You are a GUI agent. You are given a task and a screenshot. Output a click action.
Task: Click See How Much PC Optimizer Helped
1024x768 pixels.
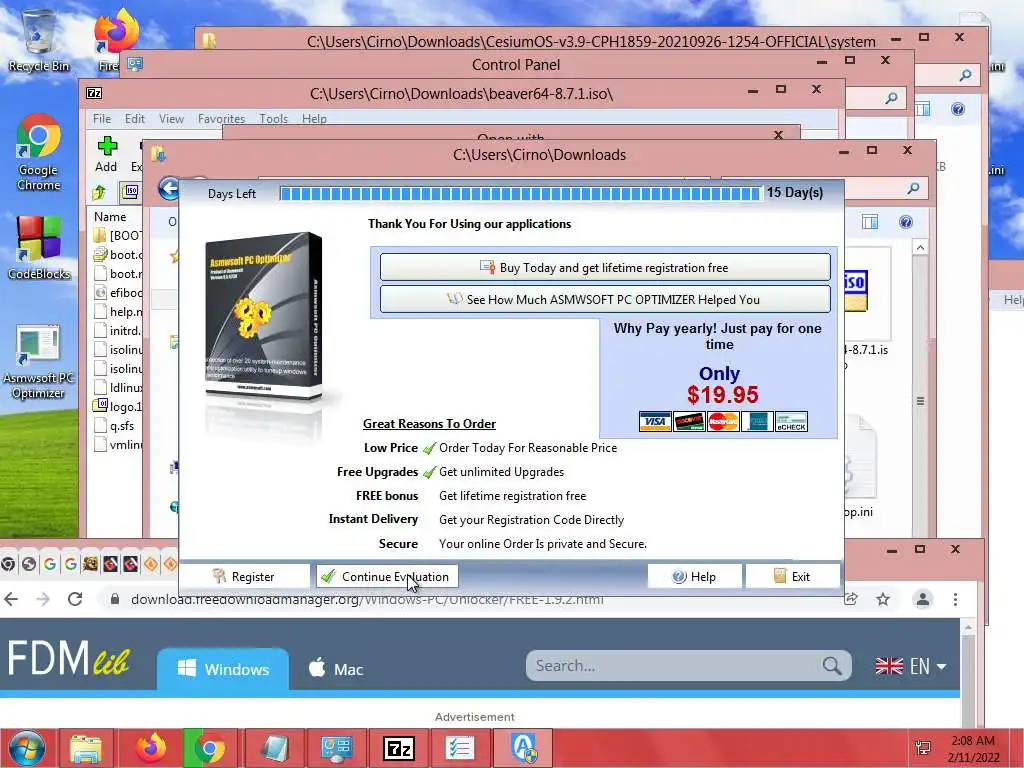point(605,299)
